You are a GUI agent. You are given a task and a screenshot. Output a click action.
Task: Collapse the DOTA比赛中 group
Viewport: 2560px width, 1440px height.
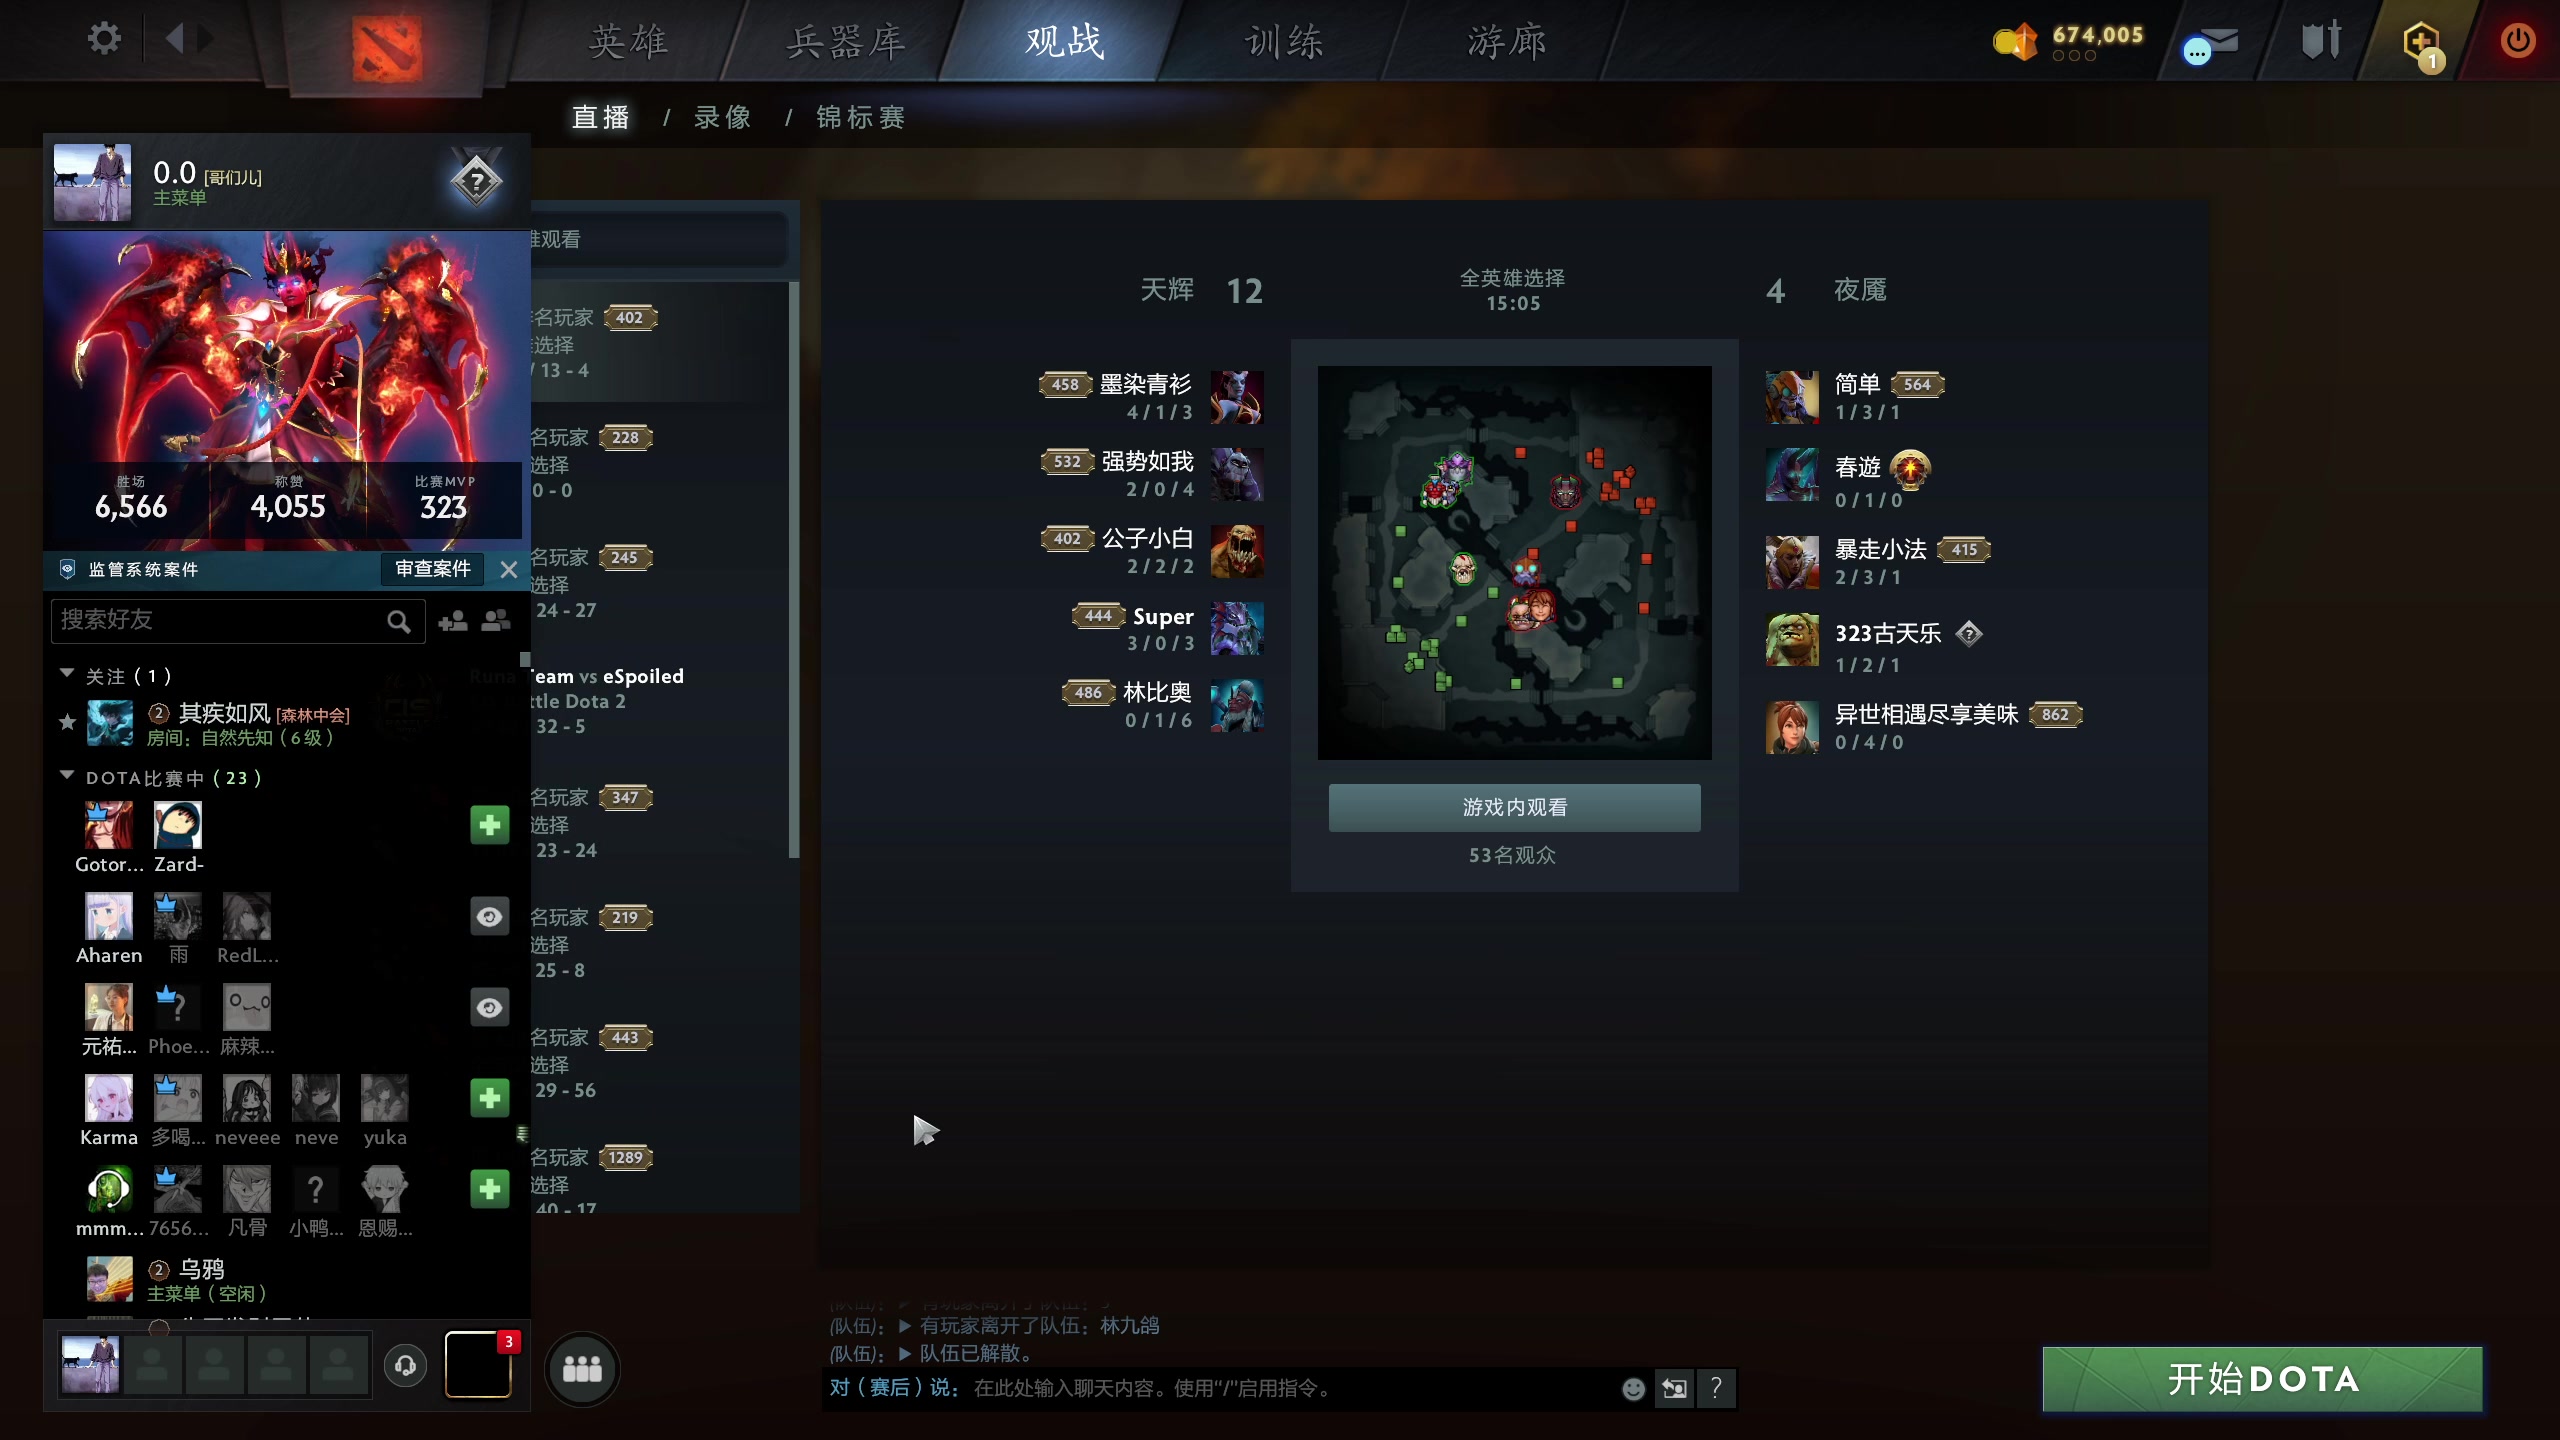(67, 776)
